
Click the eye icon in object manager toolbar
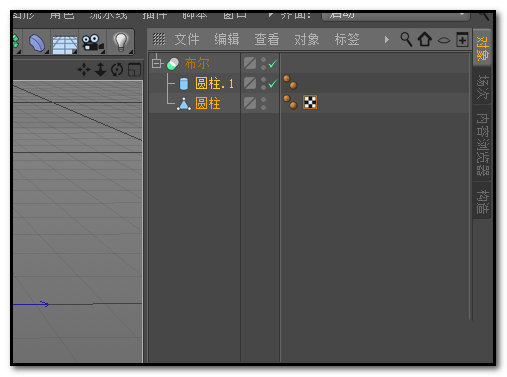[444, 40]
